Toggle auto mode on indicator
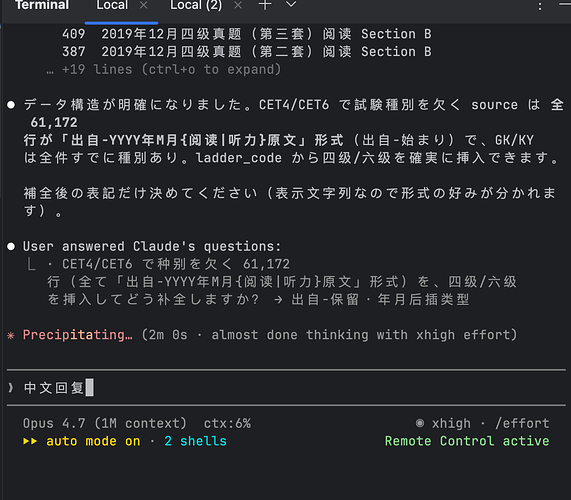Image resolution: width=571 pixels, height=500 pixels. pos(93,441)
